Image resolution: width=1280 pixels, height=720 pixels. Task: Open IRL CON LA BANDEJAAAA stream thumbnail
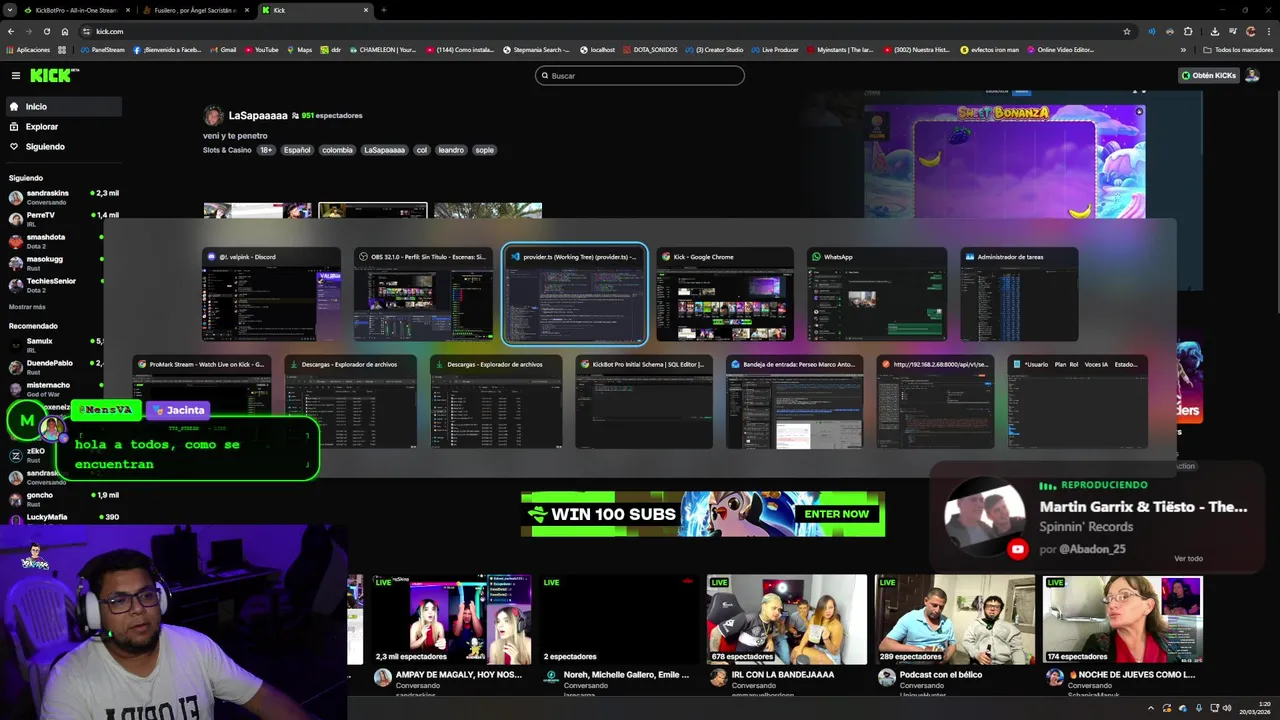coord(787,619)
